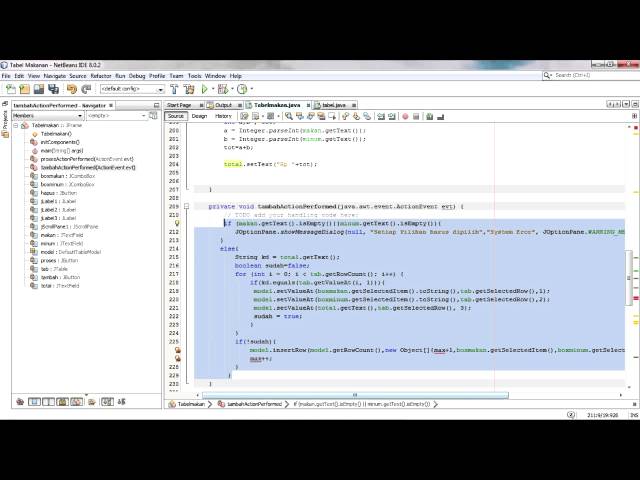Image resolution: width=640 pixels, height=480 pixels.
Task: Toggle the Show Fields filter in the Navigator bottom bar
Action: [x=34, y=402]
